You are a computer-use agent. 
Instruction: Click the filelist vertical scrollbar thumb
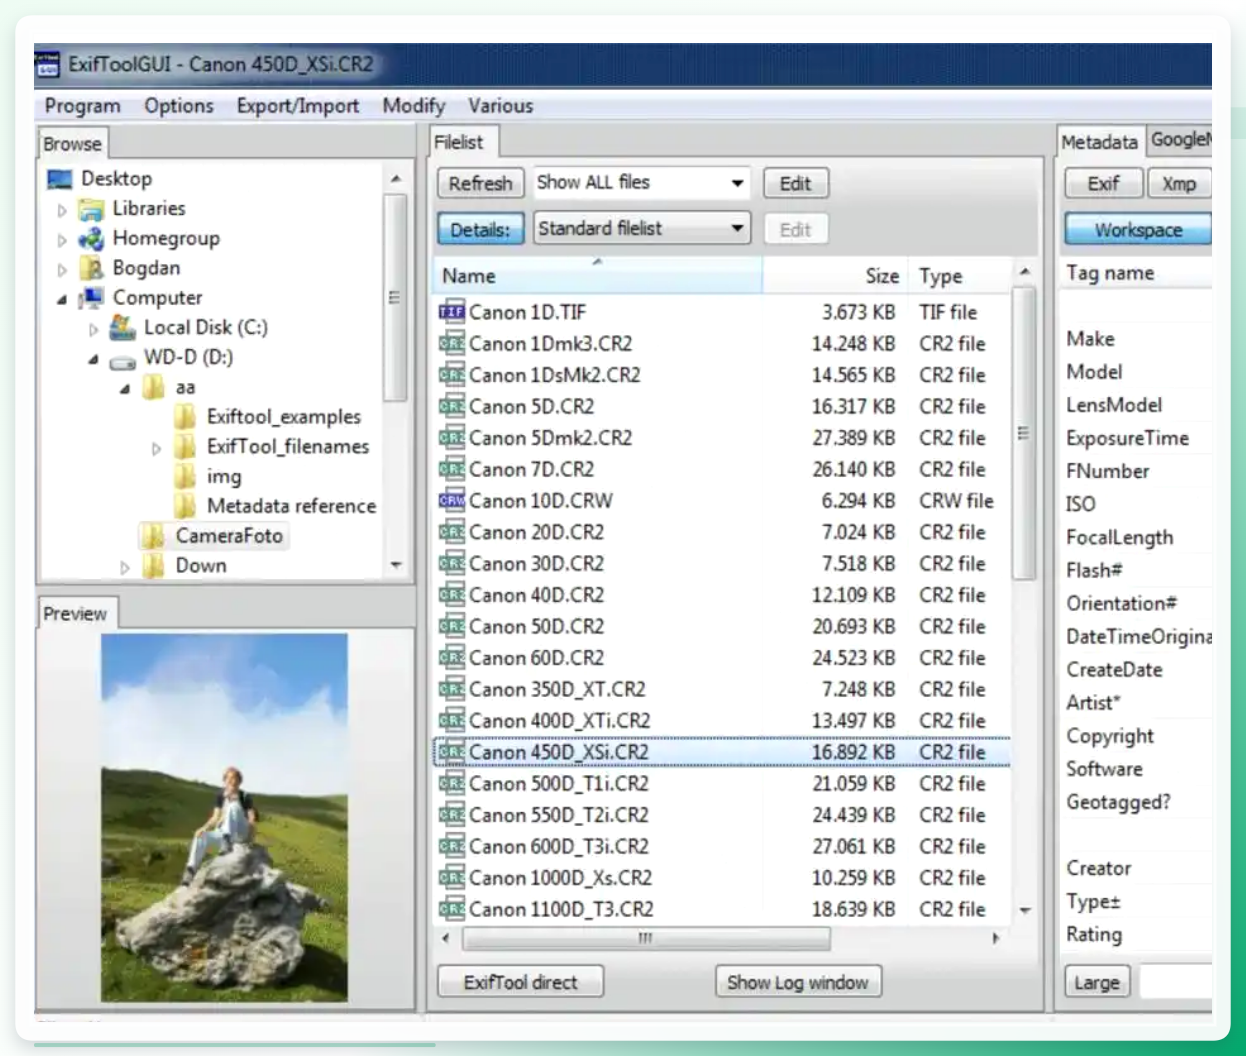pyautogui.click(x=1024, y=432)
